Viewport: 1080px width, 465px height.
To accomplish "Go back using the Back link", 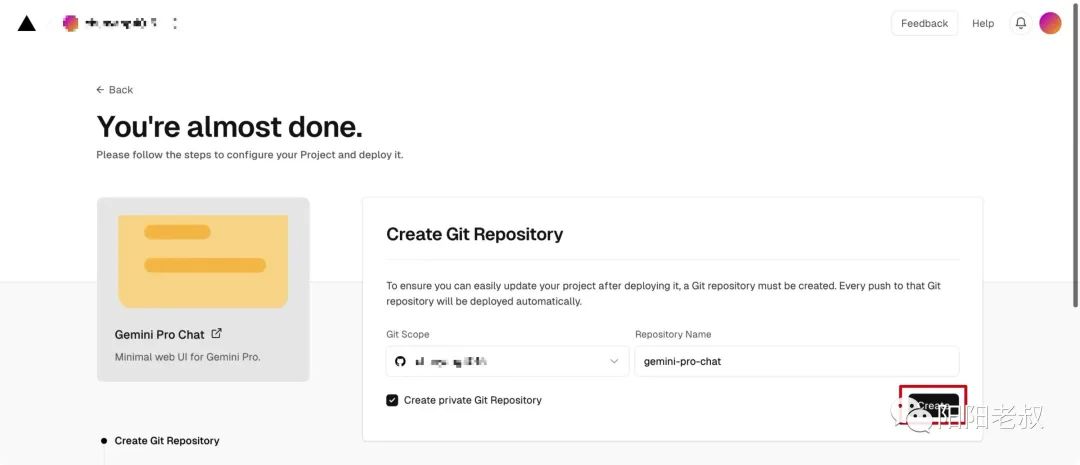I will coord(115,90).
